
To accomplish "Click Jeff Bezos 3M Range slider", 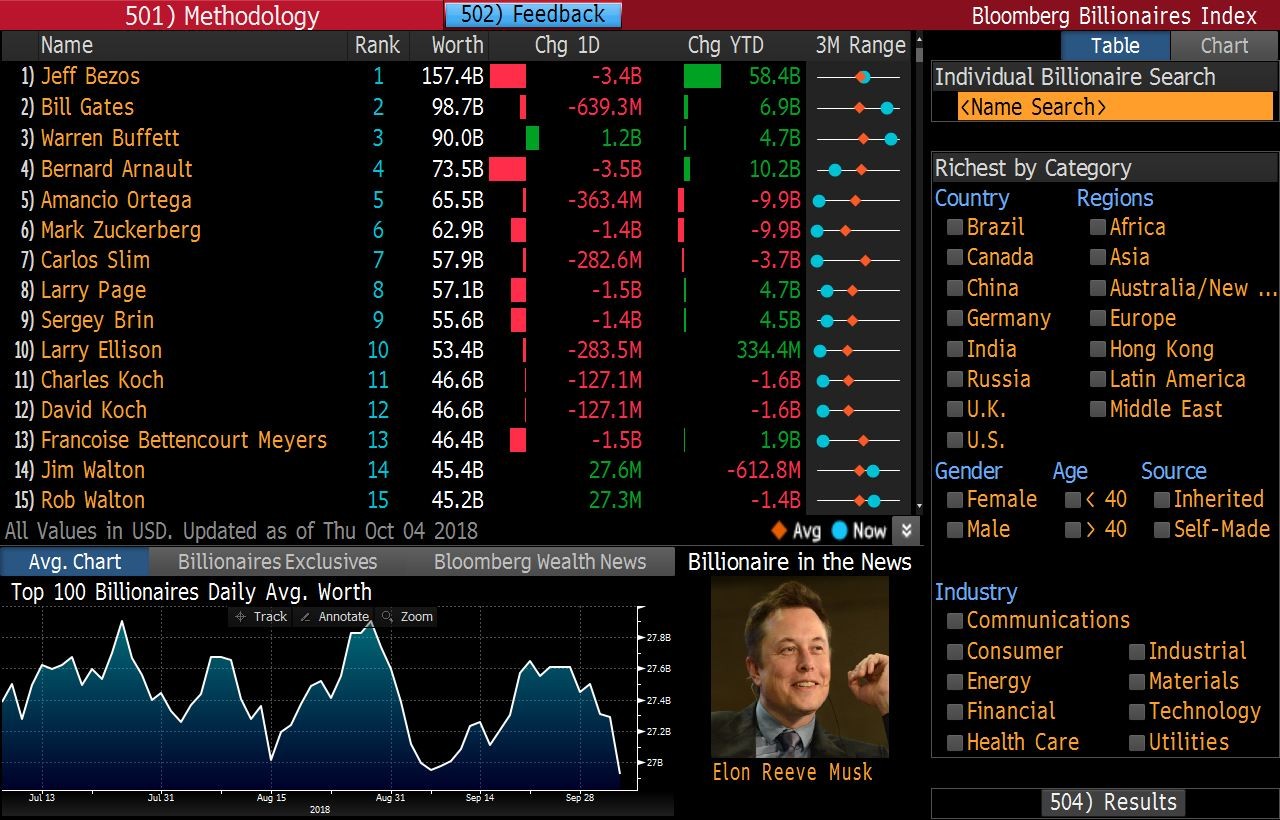I will point(858,77).
